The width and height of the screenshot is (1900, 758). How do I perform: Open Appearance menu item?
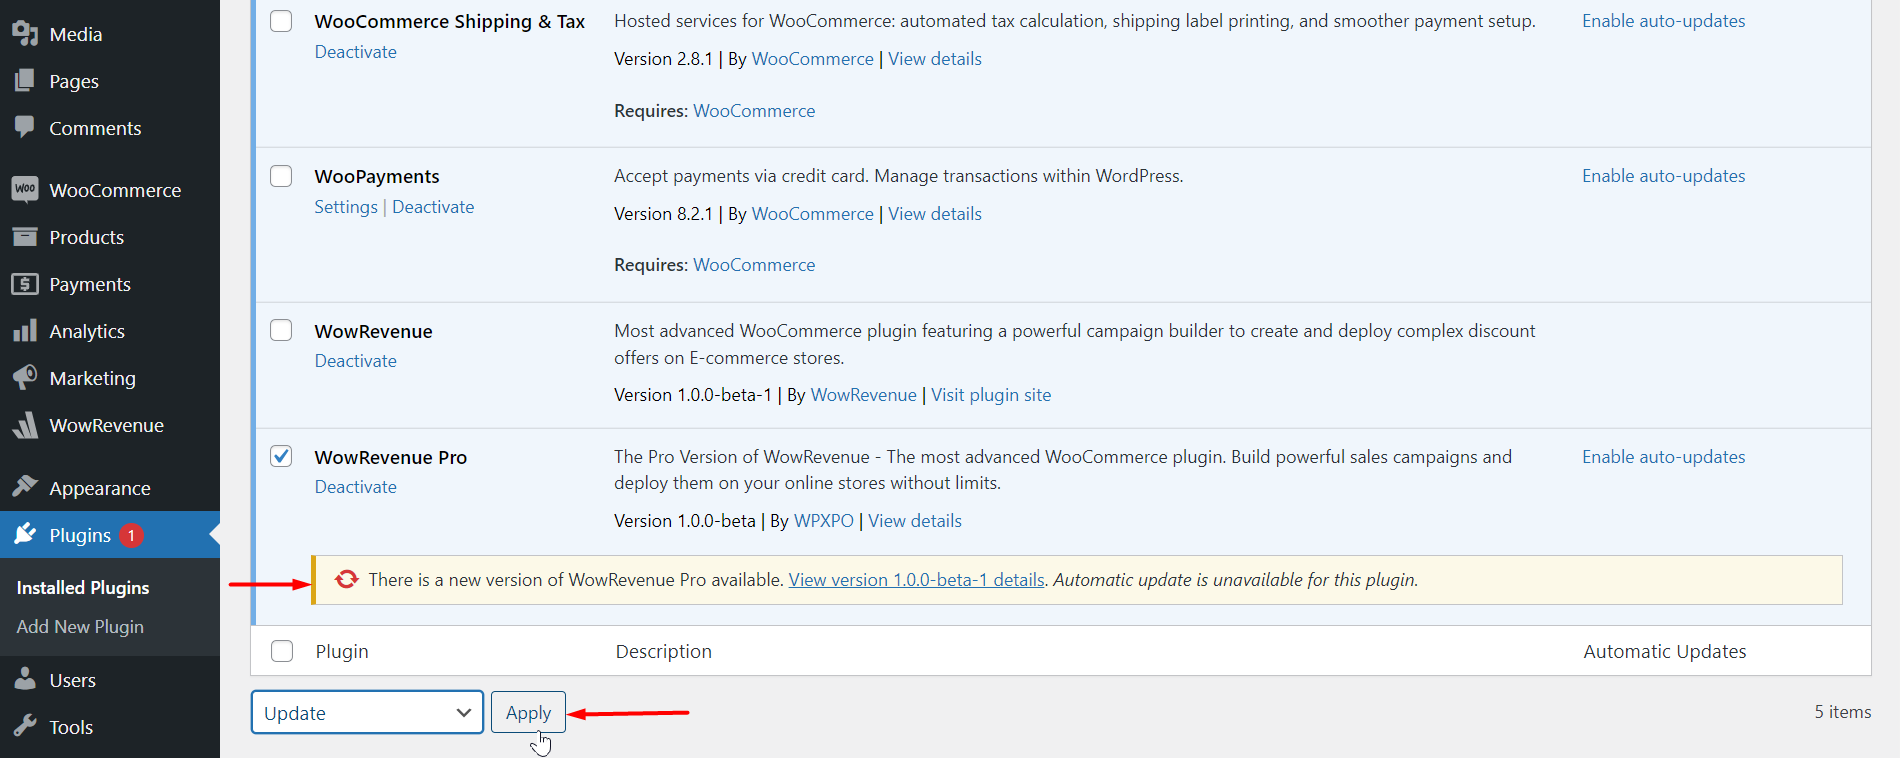100,488
